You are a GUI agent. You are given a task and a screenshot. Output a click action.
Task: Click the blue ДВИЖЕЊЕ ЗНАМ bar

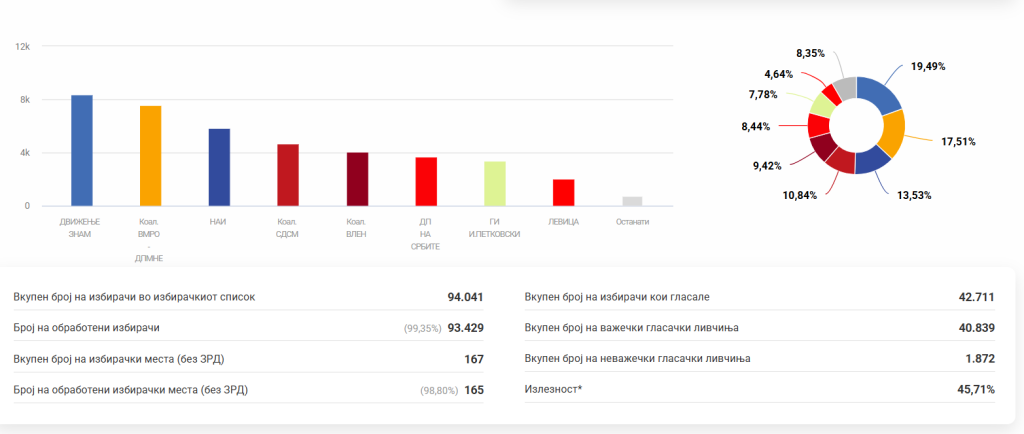click(x=82, y=151)
